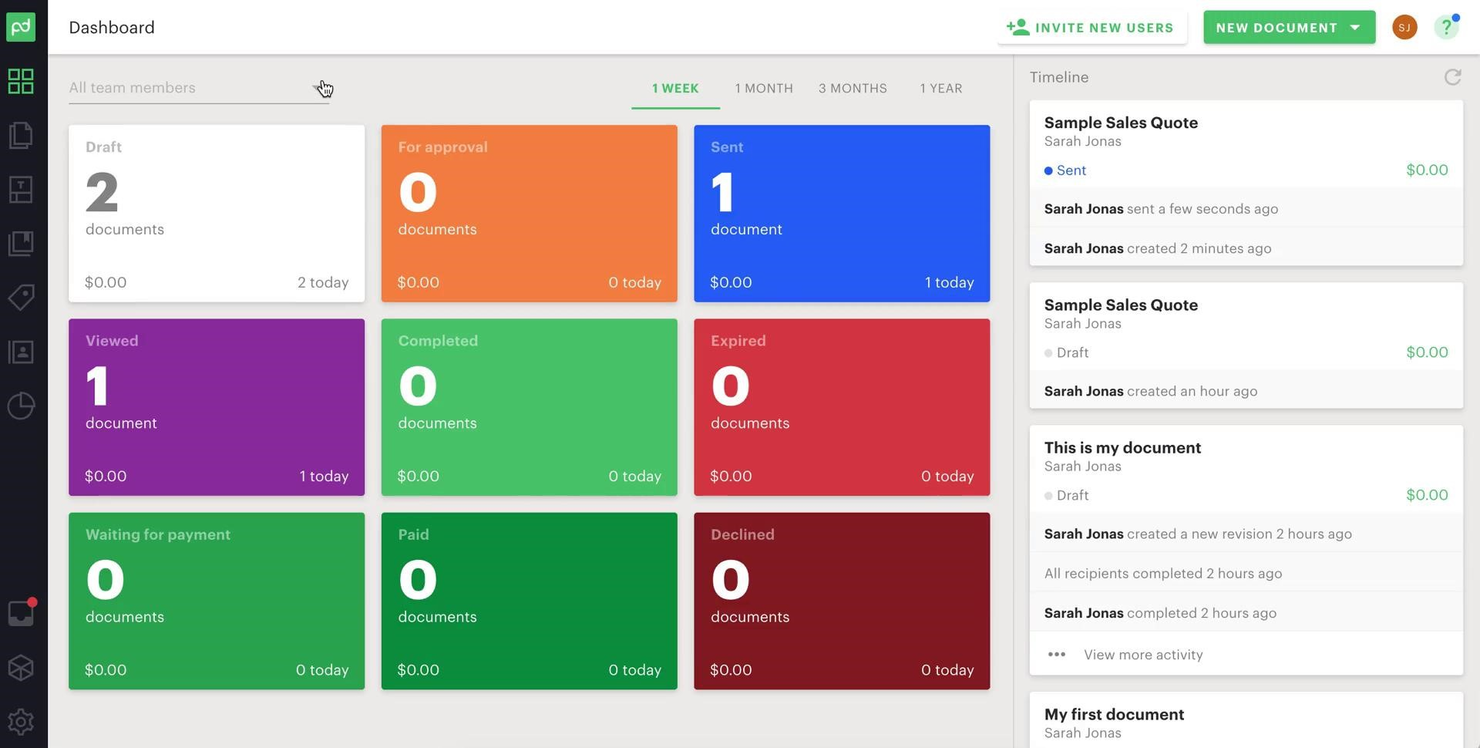The image size is (1480, 748).
Task: Switch to the 1 Month tab
Action: pos(764,88)
